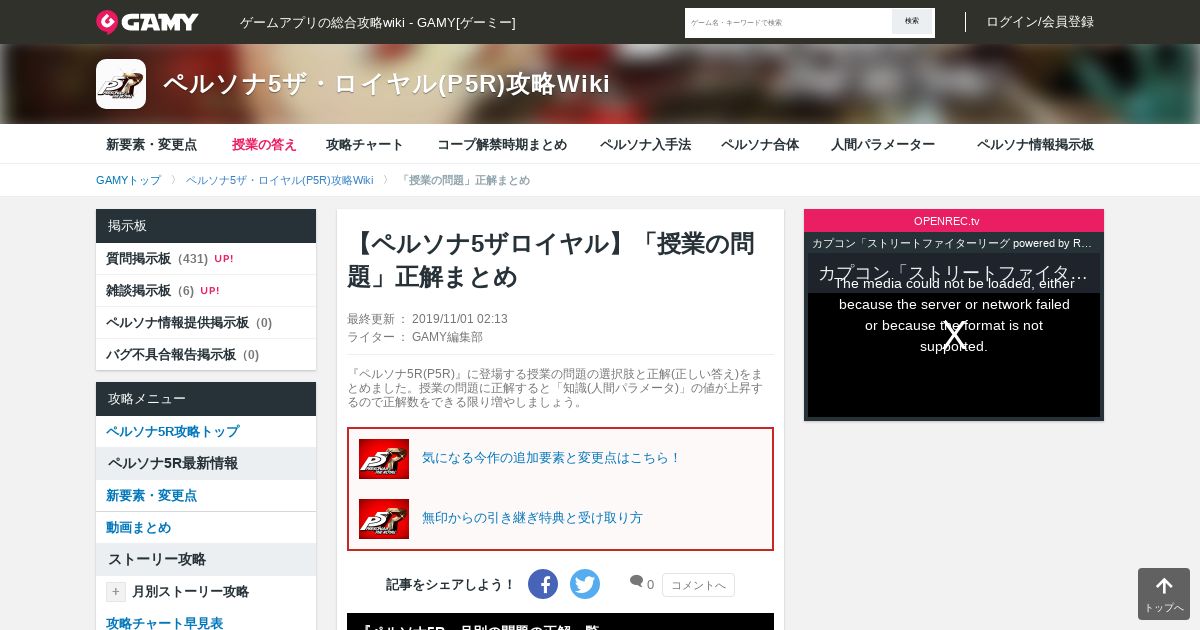Click the site tagline ゲームアプリの総合攻略wiki
This screenshot has width=1200, height=630.
tap(378, 22)
